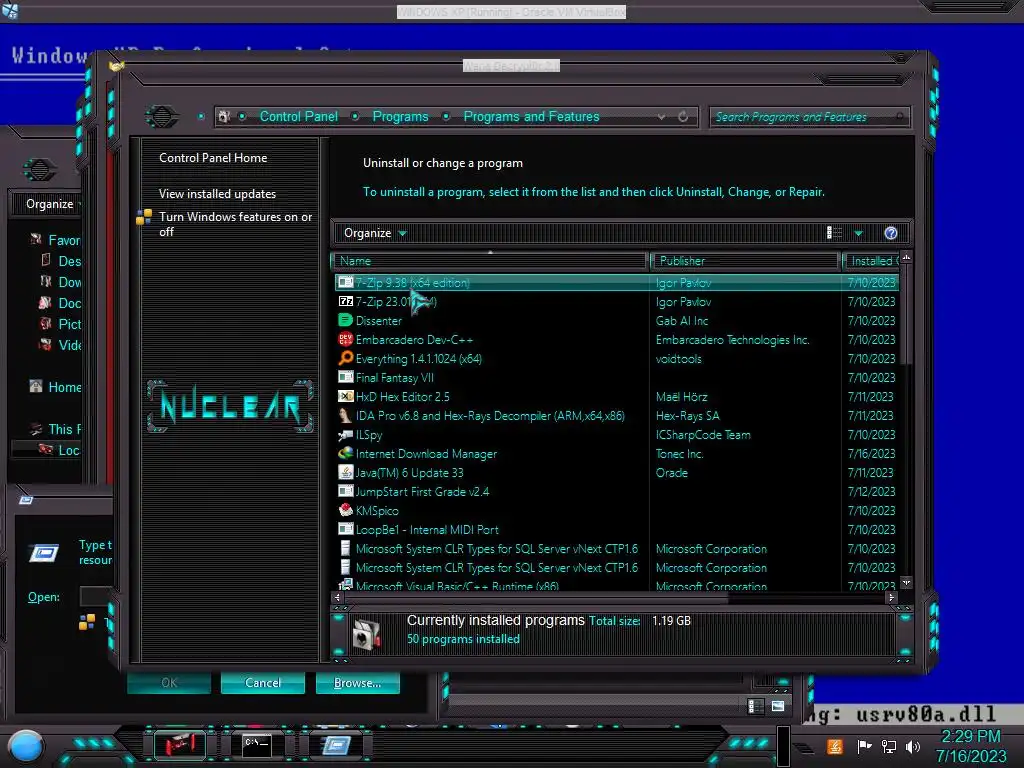Viewport: 1024px width, 768px height.
Task: Click the LoopBe1 Internal MIDI Port icon
Action: click(345, 529)
